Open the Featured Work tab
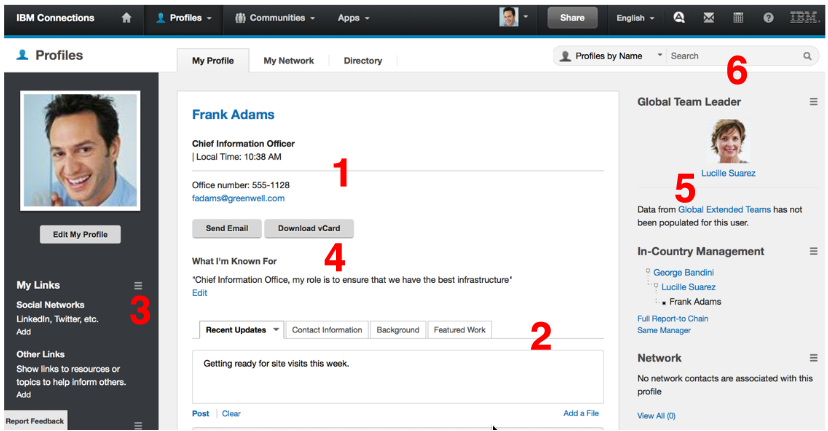Viewport: 828px width, 431px height. [459, 330]
